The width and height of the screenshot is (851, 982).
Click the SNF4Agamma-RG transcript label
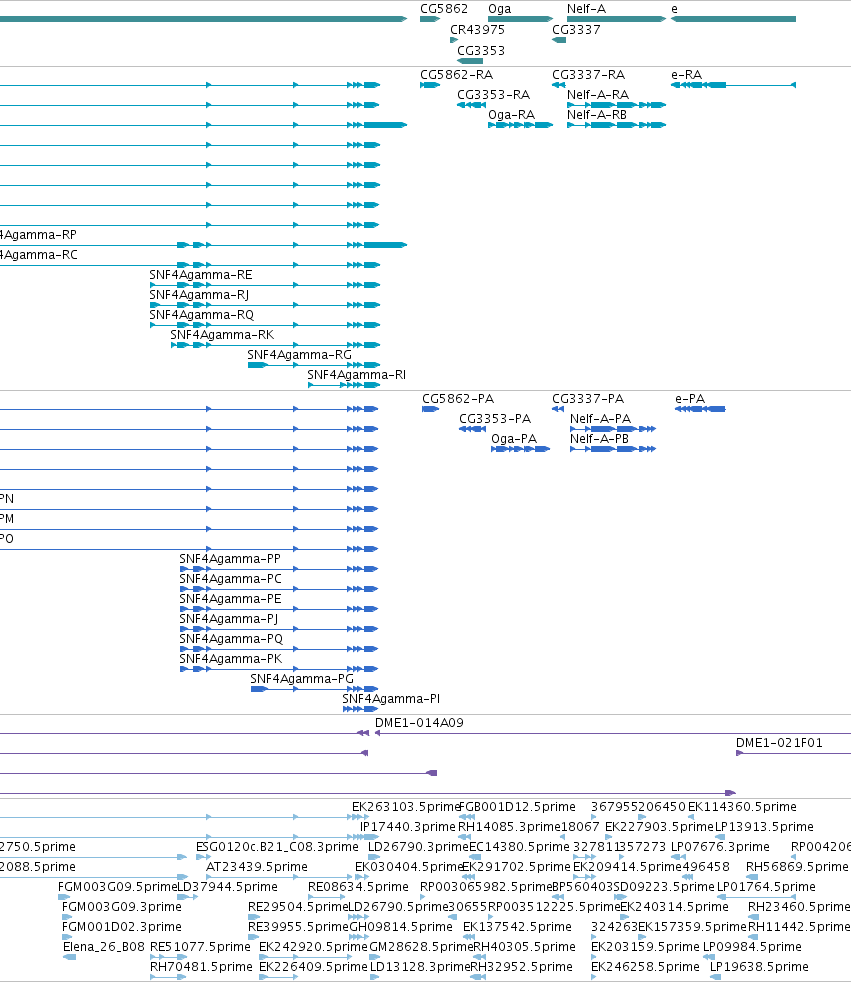[x=299, y=354]
